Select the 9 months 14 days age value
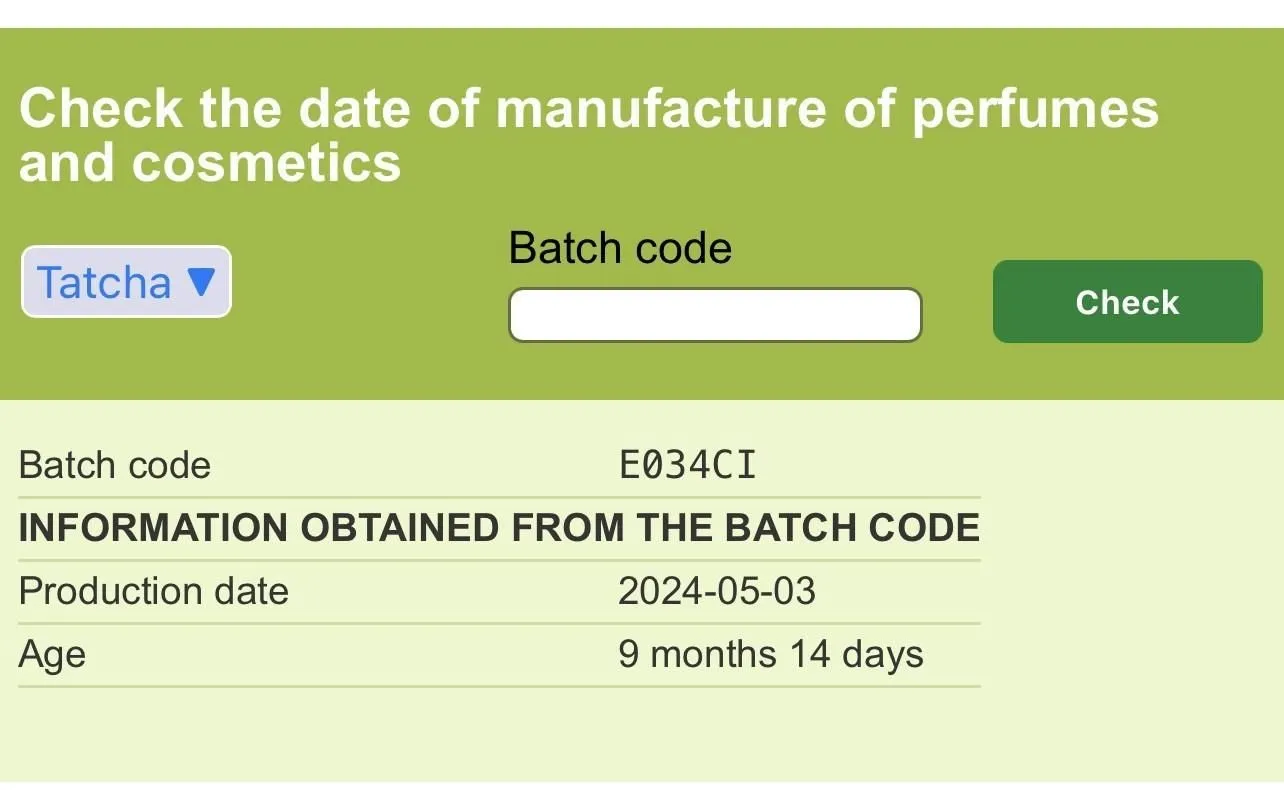Screen dimensions: 1284x790 pyautogui.click(x=771, y=654)
